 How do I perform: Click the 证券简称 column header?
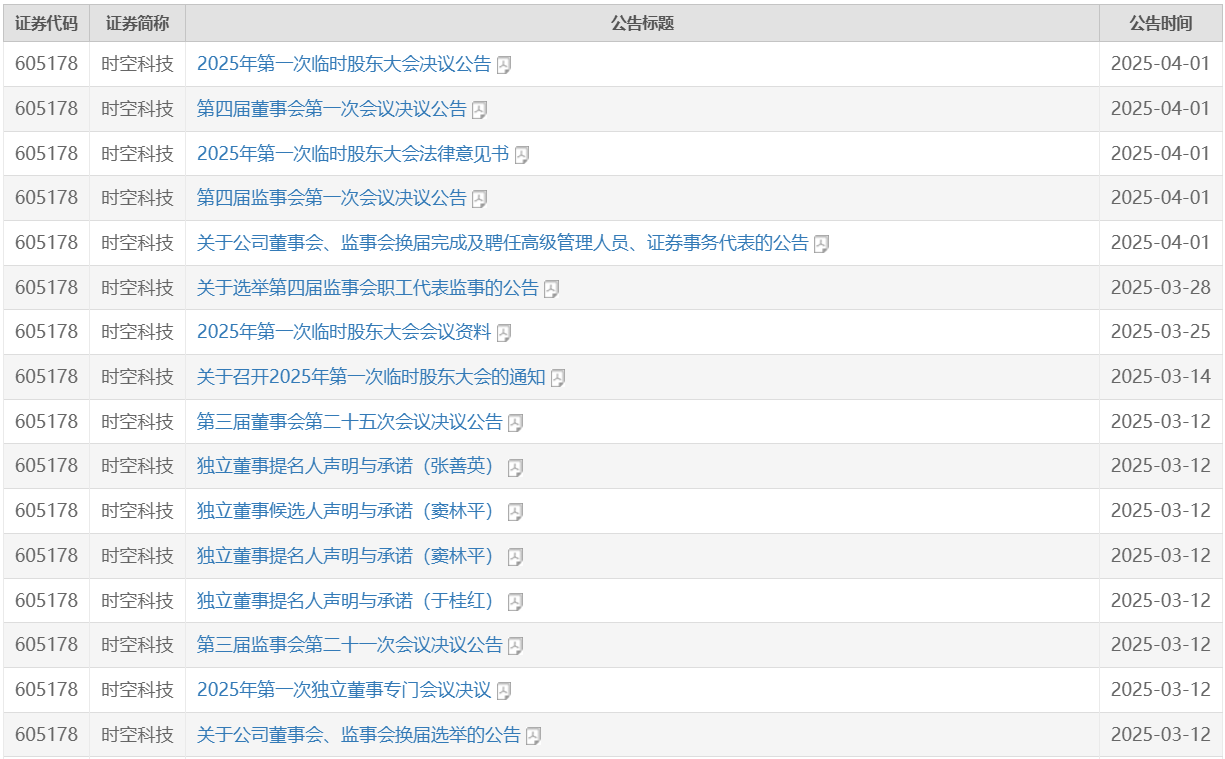click(137, 23)
